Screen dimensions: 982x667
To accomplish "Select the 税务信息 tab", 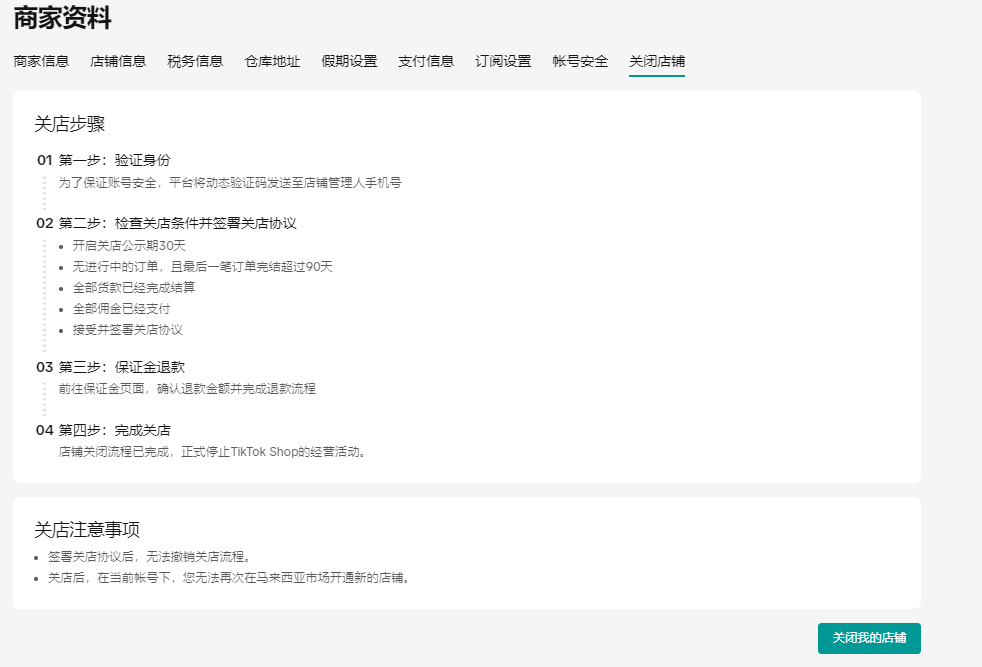I will click(195, 61).
